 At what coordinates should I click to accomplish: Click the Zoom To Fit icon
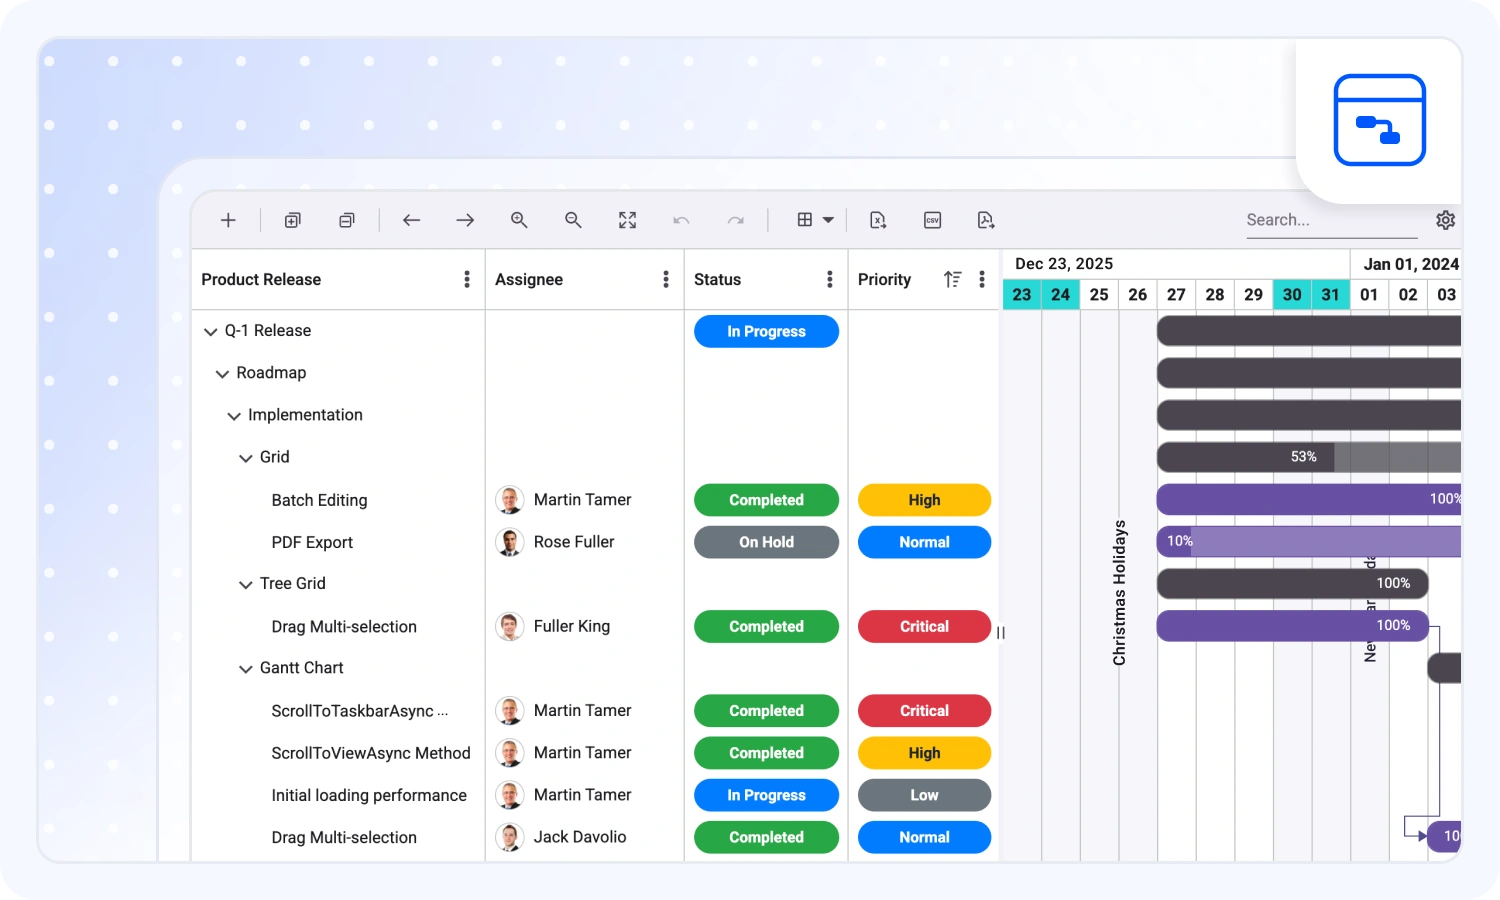(x=627, y=220)
